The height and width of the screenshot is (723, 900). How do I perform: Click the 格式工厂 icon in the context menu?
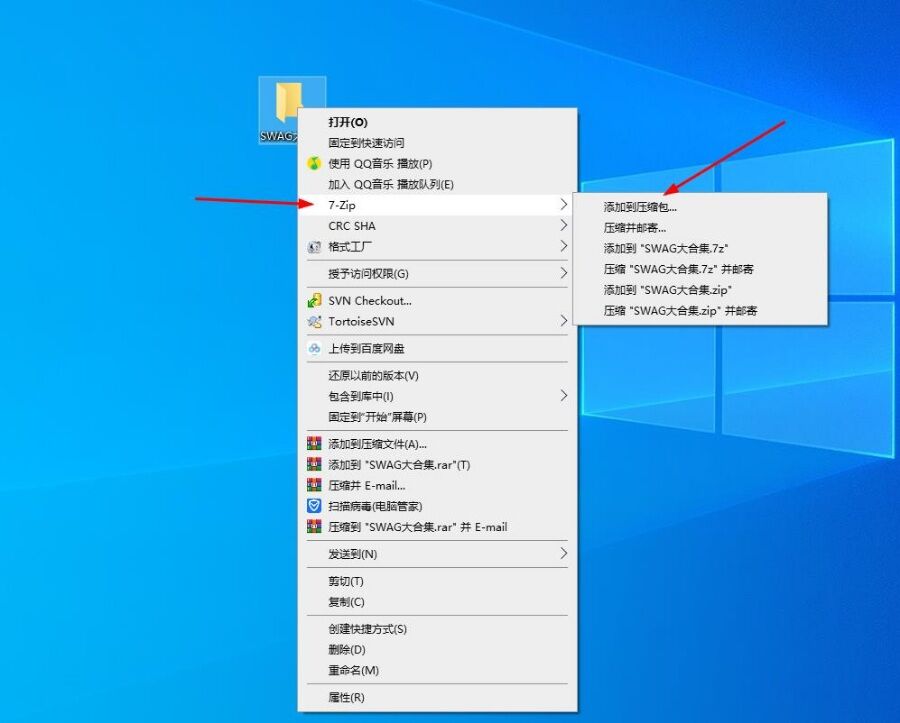(314, 247)
